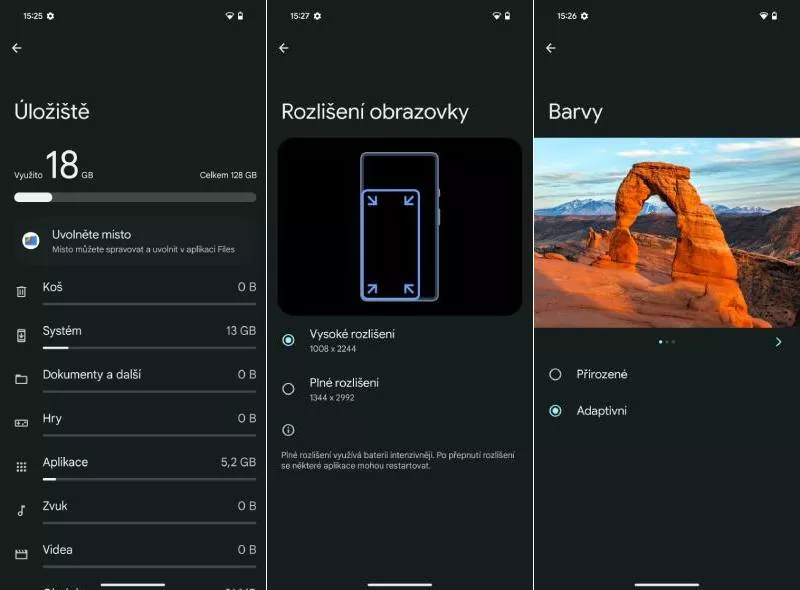Choose the Přirozené color mode

pos(555,374)
